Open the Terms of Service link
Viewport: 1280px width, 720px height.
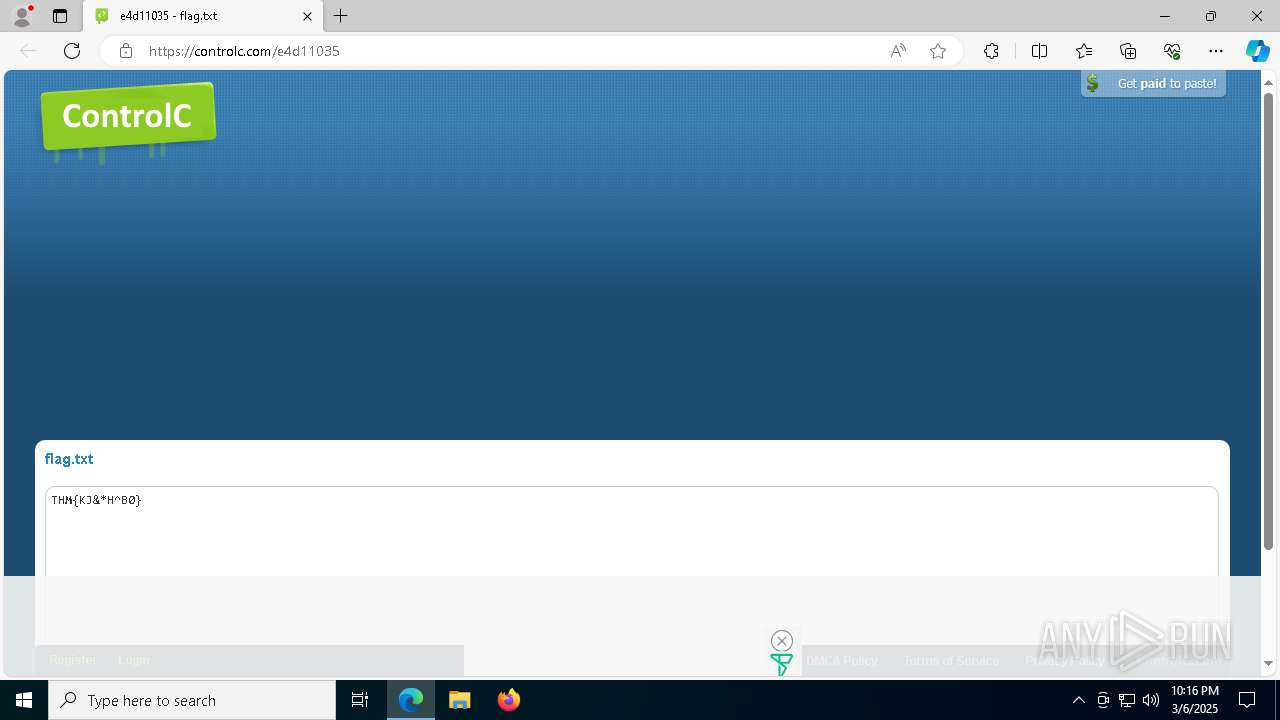(x=951, y=661)
